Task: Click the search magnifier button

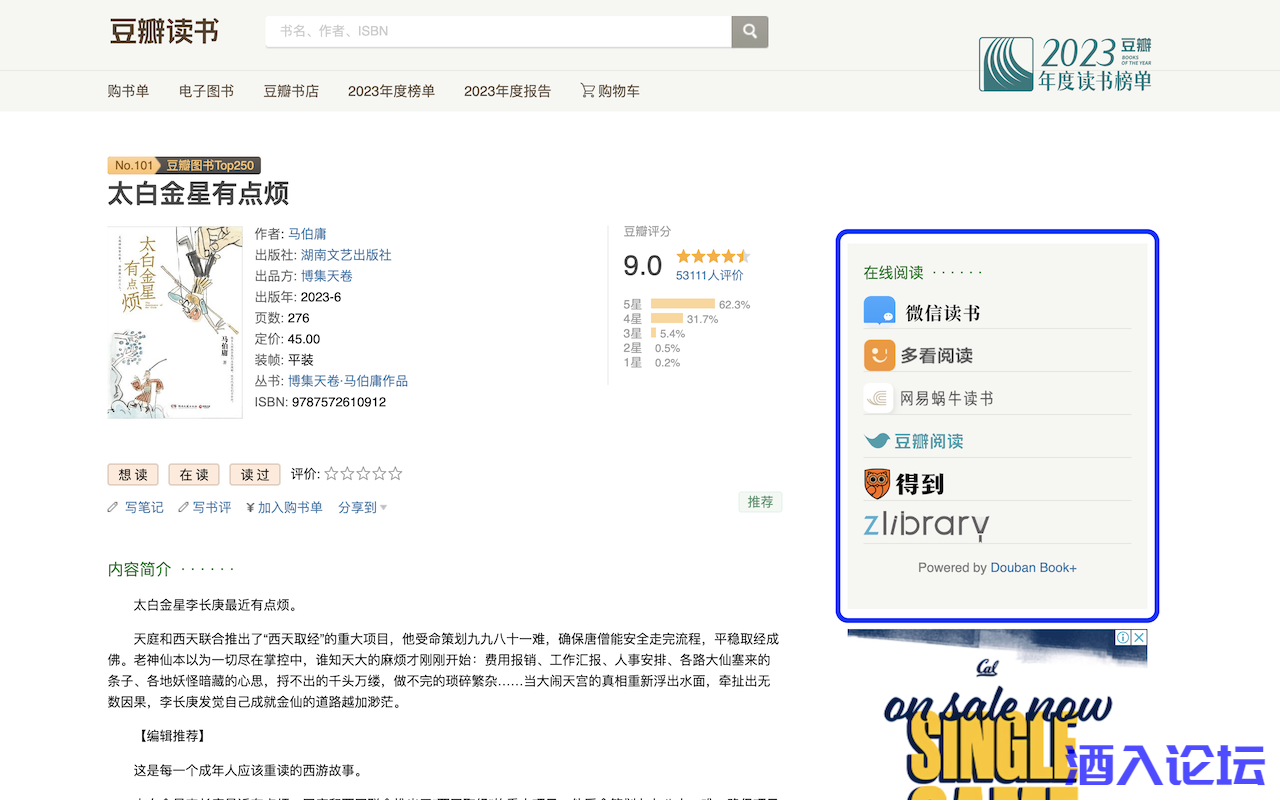Action: (749, 31)
